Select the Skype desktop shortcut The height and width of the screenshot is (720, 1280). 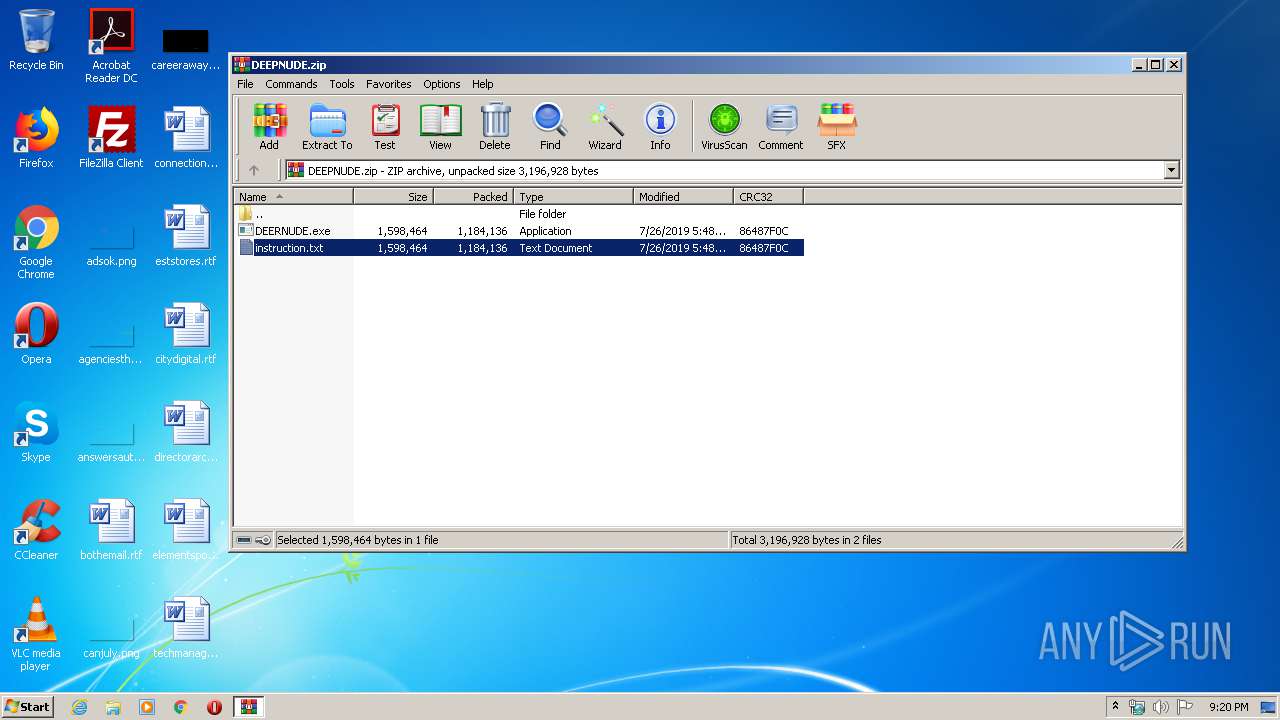pyautogui.click(x=36, y=432)
